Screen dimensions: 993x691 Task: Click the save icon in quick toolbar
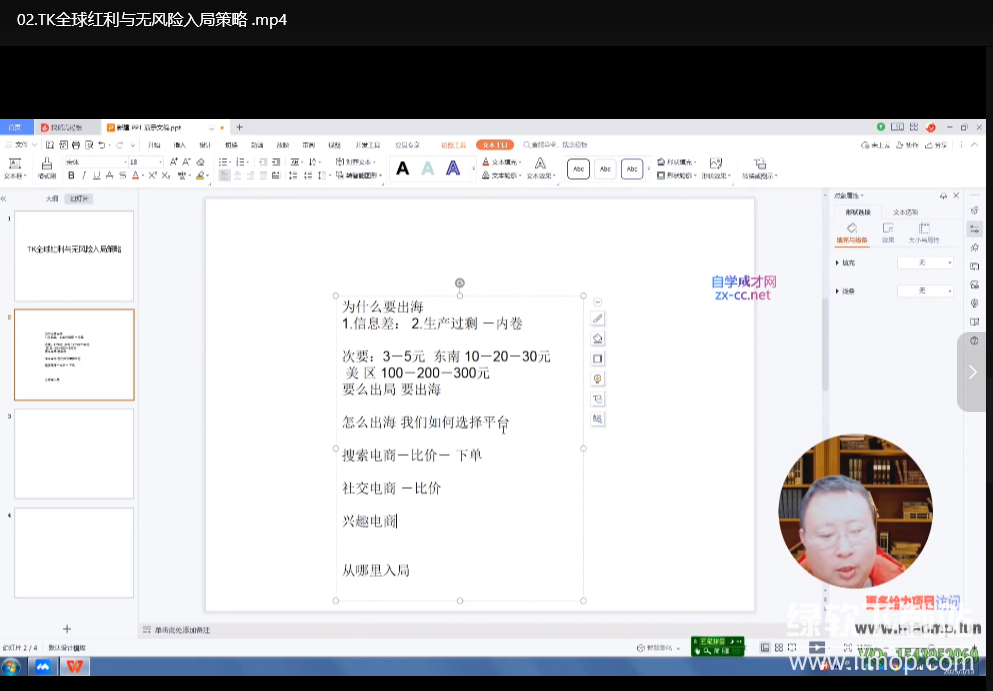pos(50,145)
